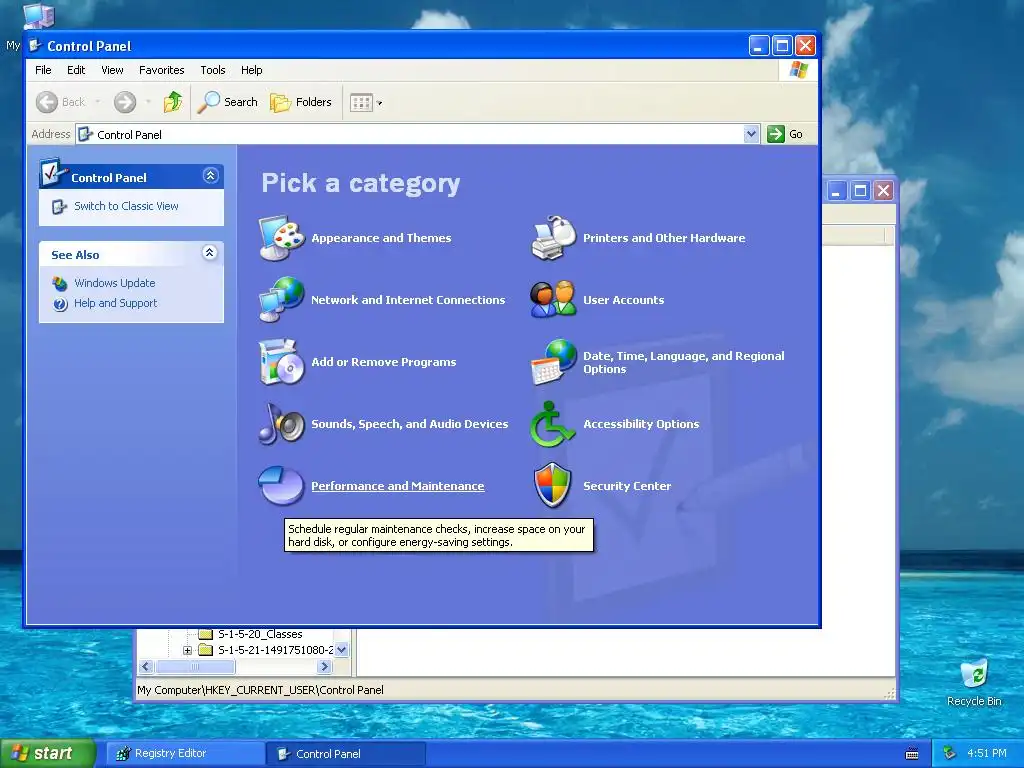The width and height of the screenshot is (1024, 768).
Task: Click the Help and Support question icon
Action: point(60,304)
